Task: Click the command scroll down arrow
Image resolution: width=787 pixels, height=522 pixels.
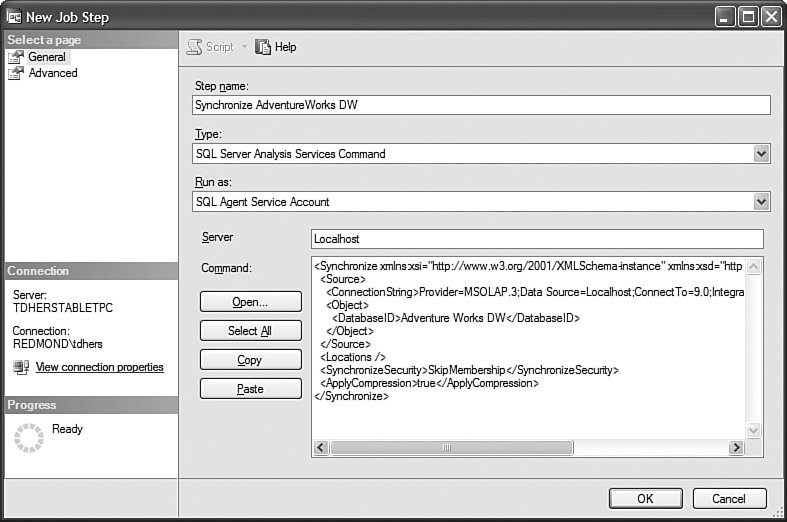Action: [753, 430]
